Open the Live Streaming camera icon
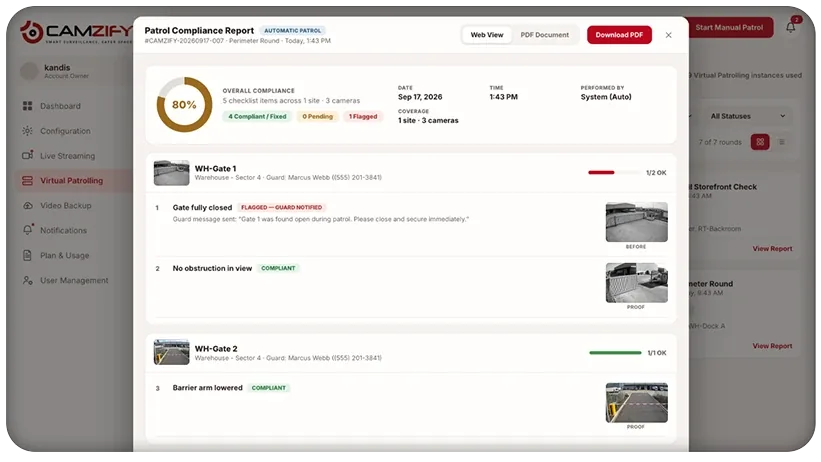 tap(27, 156)
